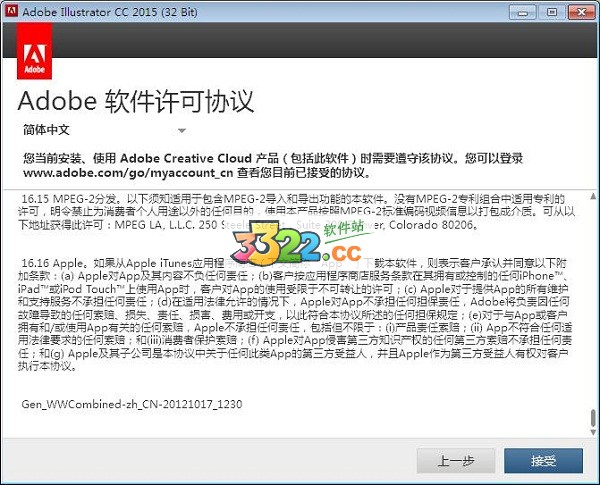Image resolution: width=600 pixels, height=485 pixels.
Task: Click the 上一步 (Back) button
Action: 456,461
